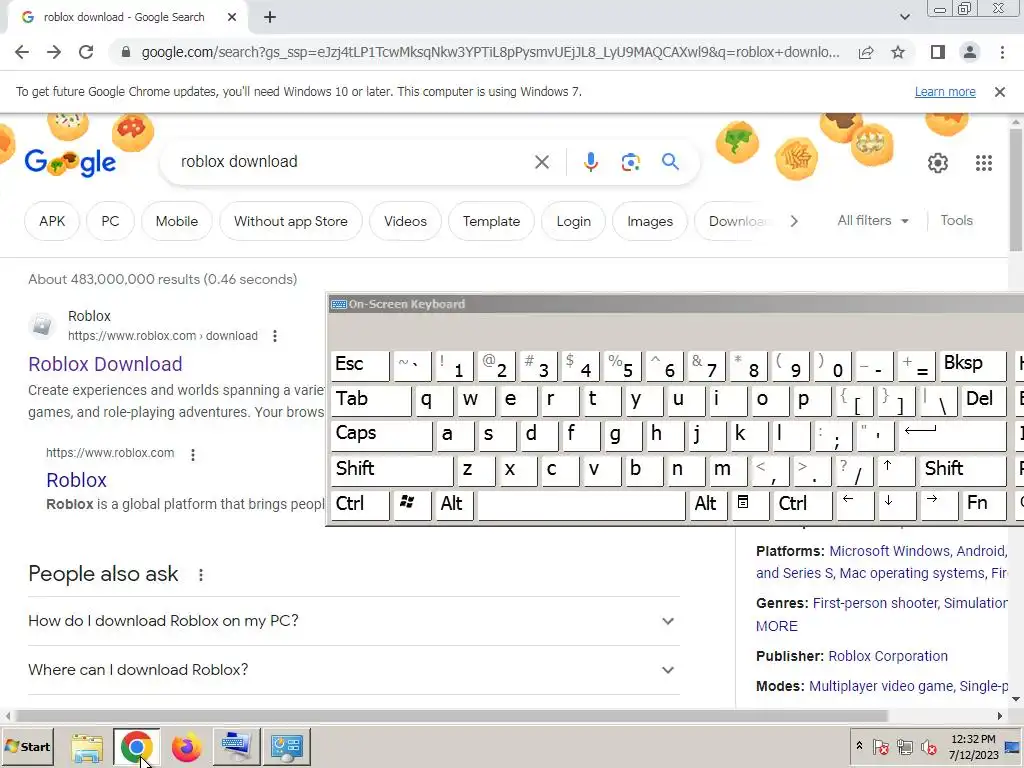Toggle the Fn key on the keyboard
Screen dimensions: 1024x768
(x=984, y=504)
